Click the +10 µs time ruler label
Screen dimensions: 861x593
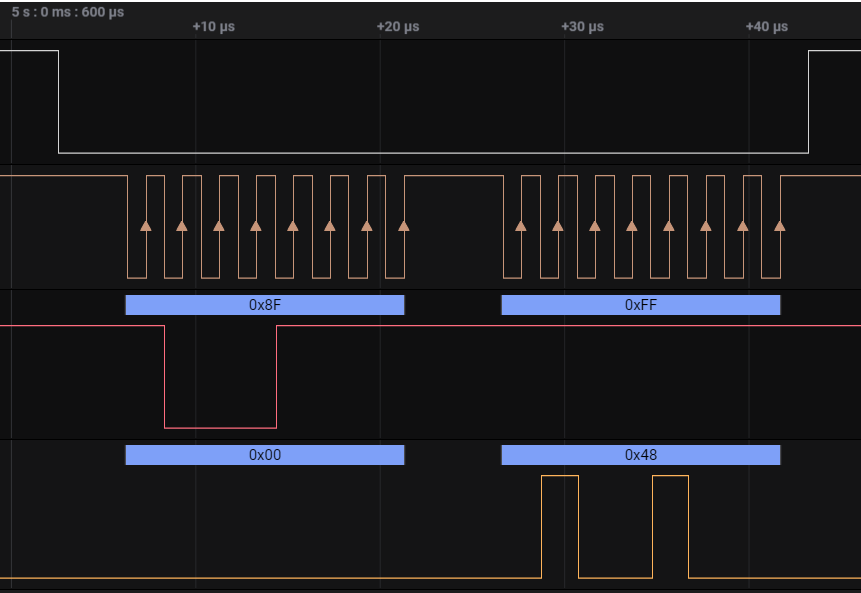coord(214,26)
